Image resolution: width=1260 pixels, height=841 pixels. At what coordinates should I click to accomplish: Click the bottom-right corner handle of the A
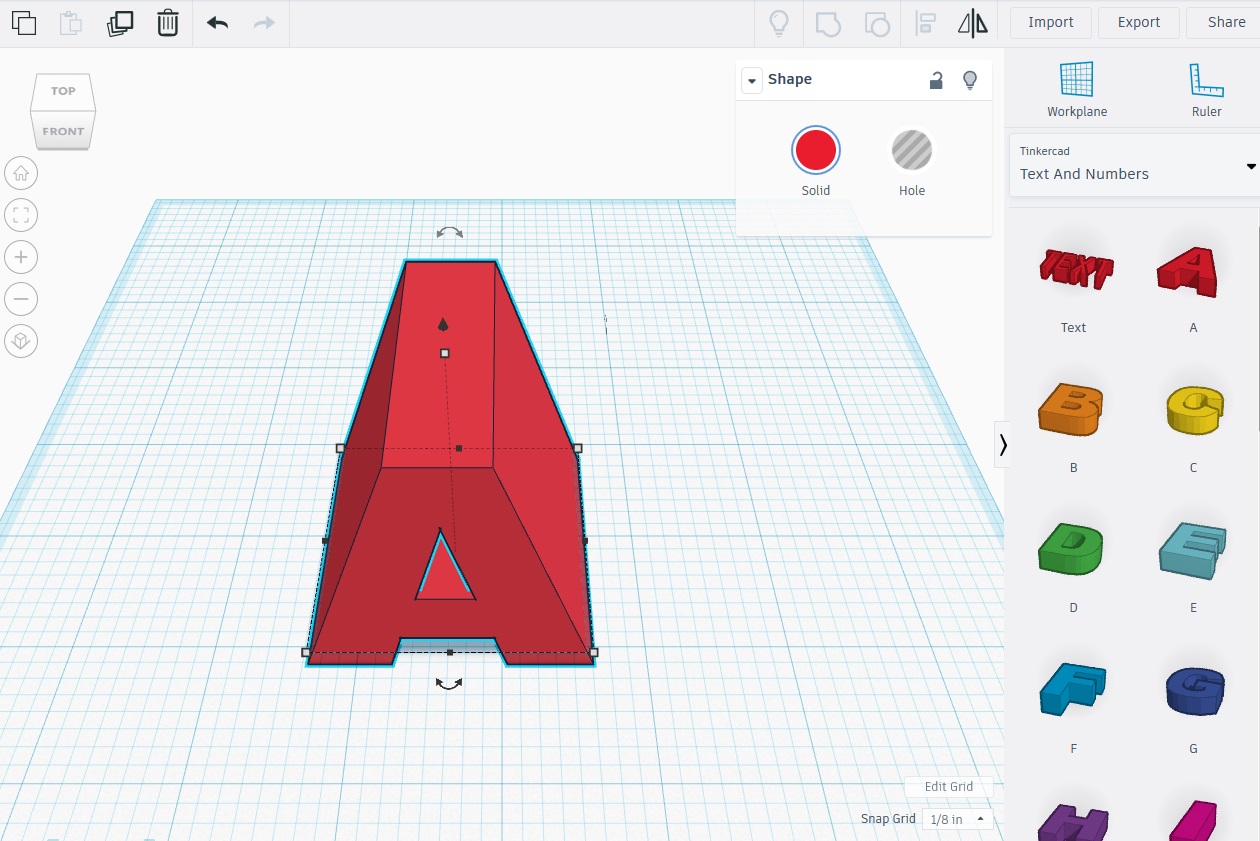click(x=593, y=652)
